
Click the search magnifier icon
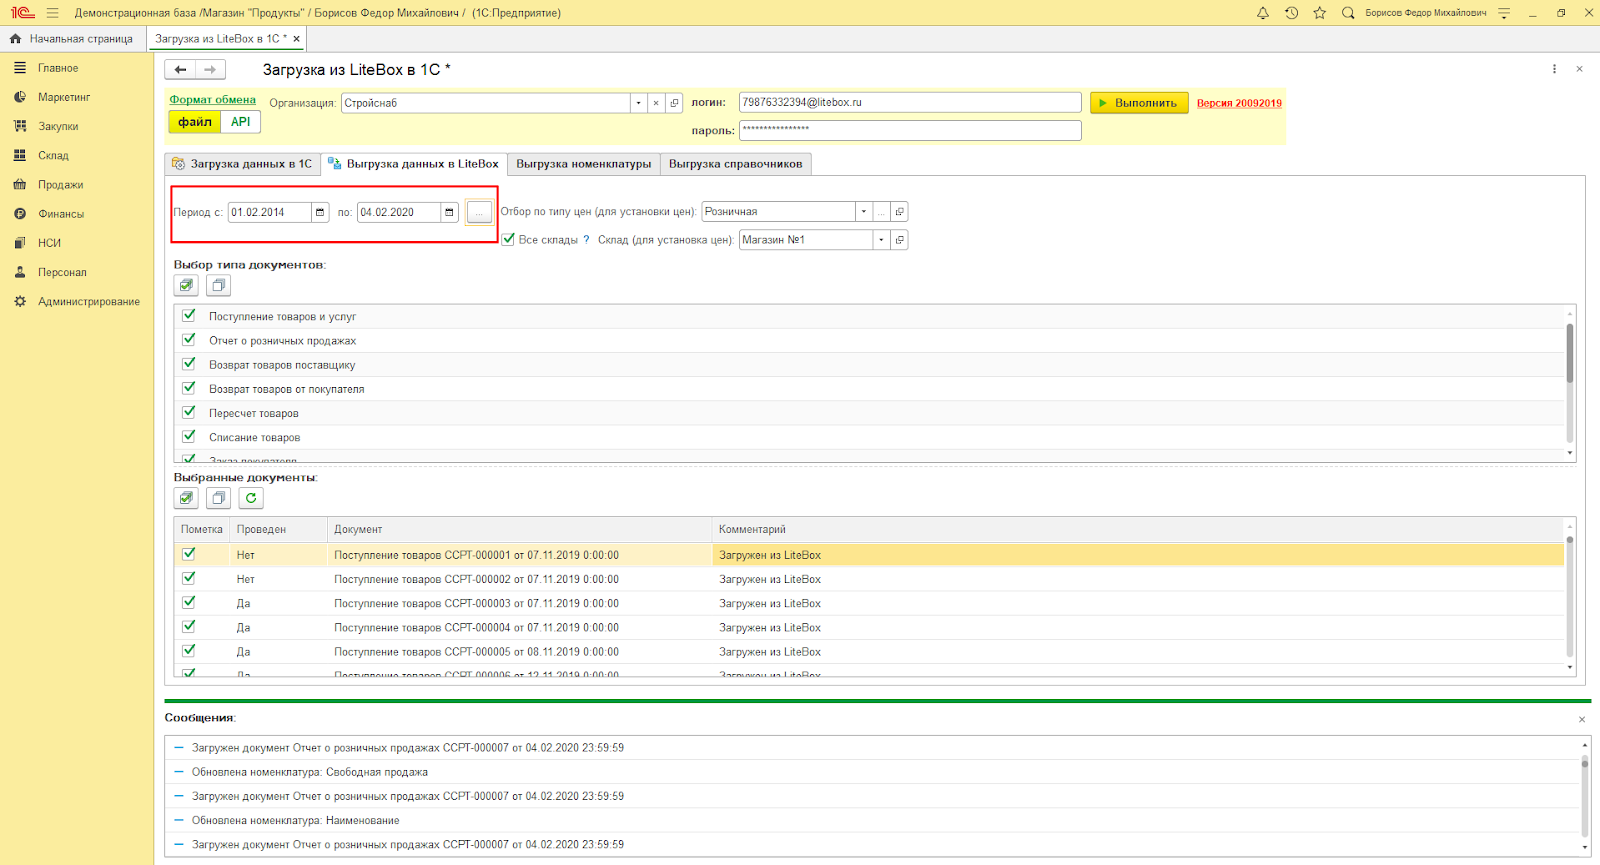click(x=1348, y=13)
